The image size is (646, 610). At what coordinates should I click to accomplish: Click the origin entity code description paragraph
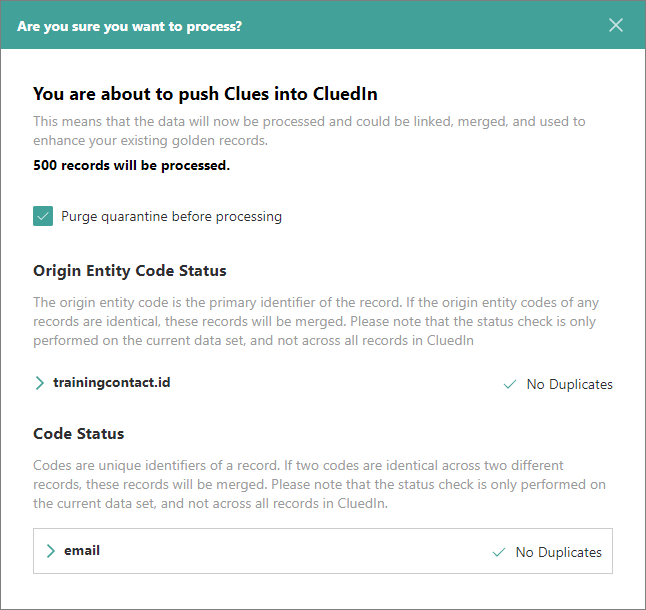(316, 321)
